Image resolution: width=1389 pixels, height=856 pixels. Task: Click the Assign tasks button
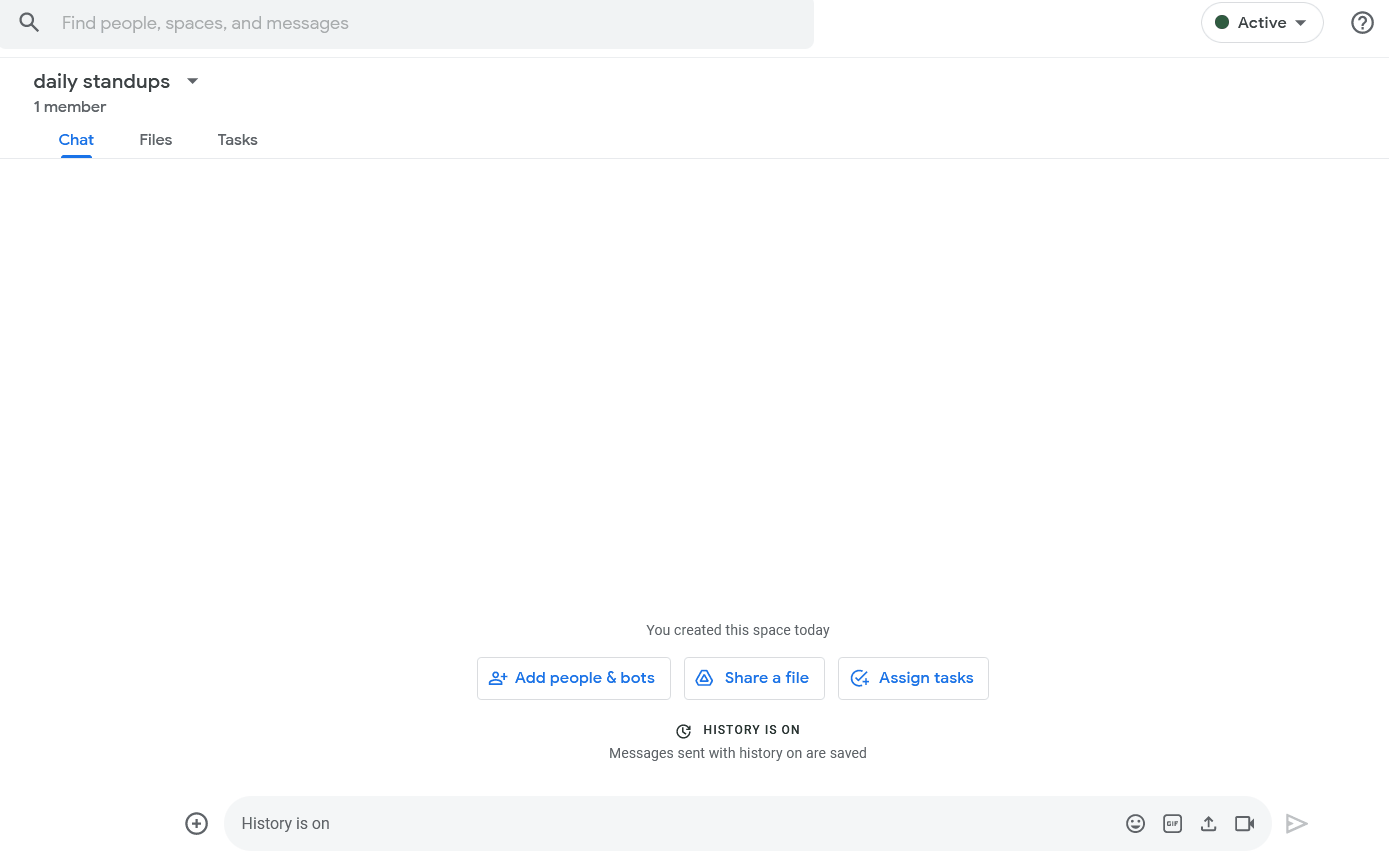click(x=913, y=678)
